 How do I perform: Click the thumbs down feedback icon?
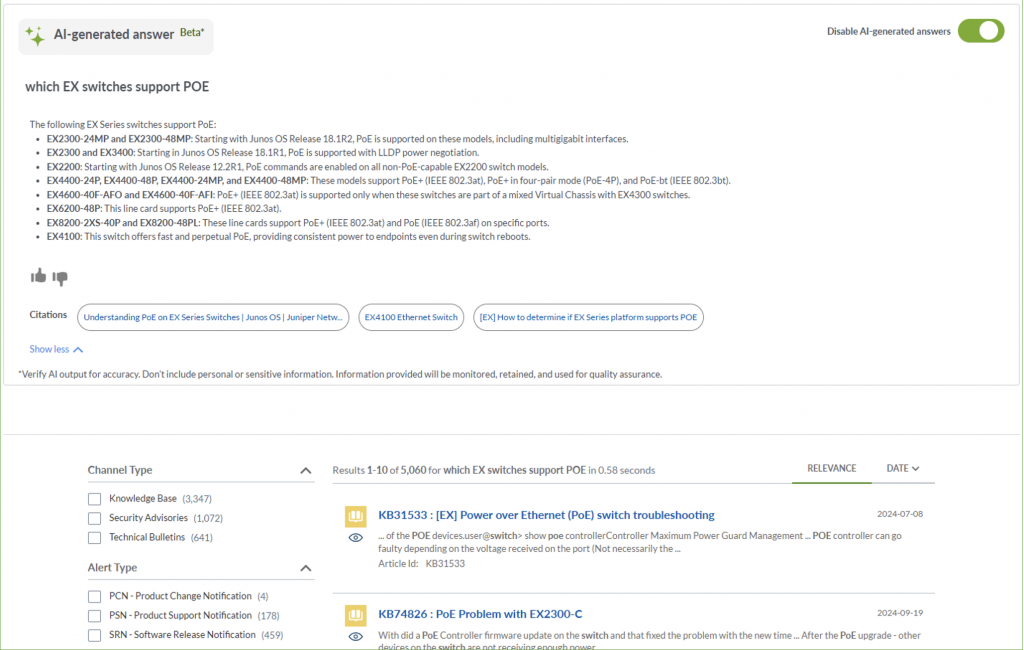coord(60,277)
